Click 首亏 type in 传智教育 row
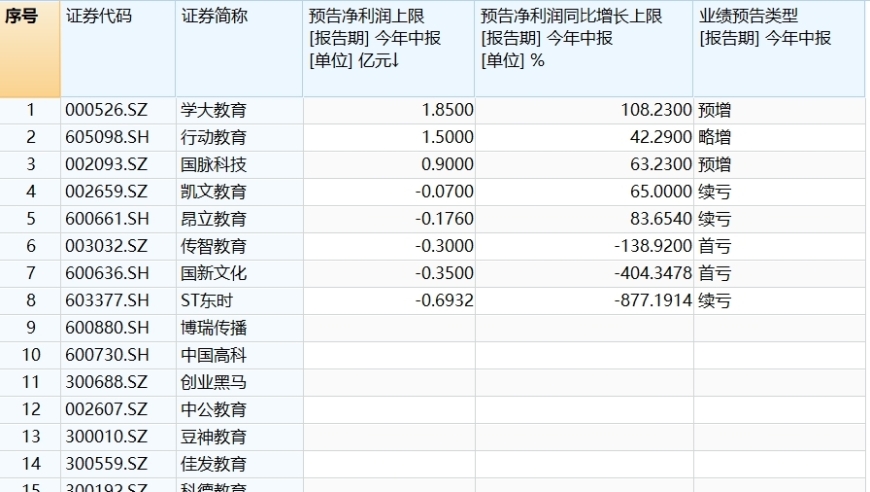Screen dimensions: 870x492 click(x=715, y=246)
